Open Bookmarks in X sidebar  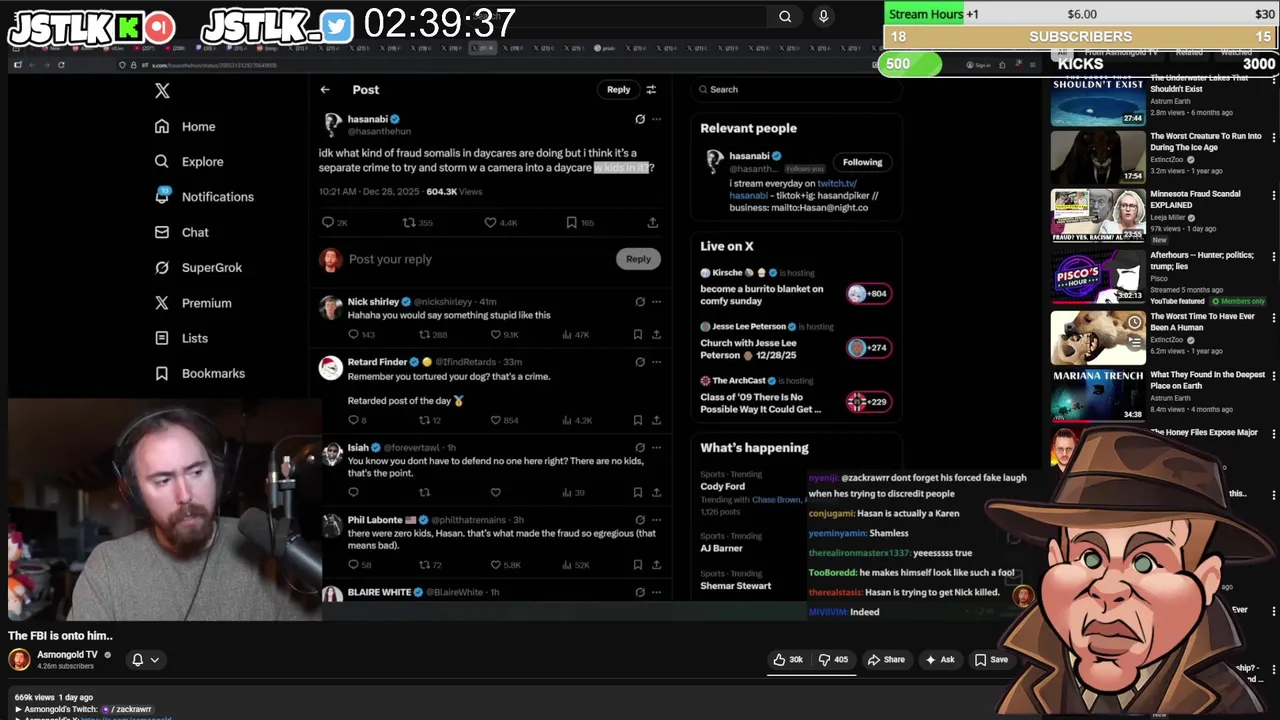coord(200,373)
